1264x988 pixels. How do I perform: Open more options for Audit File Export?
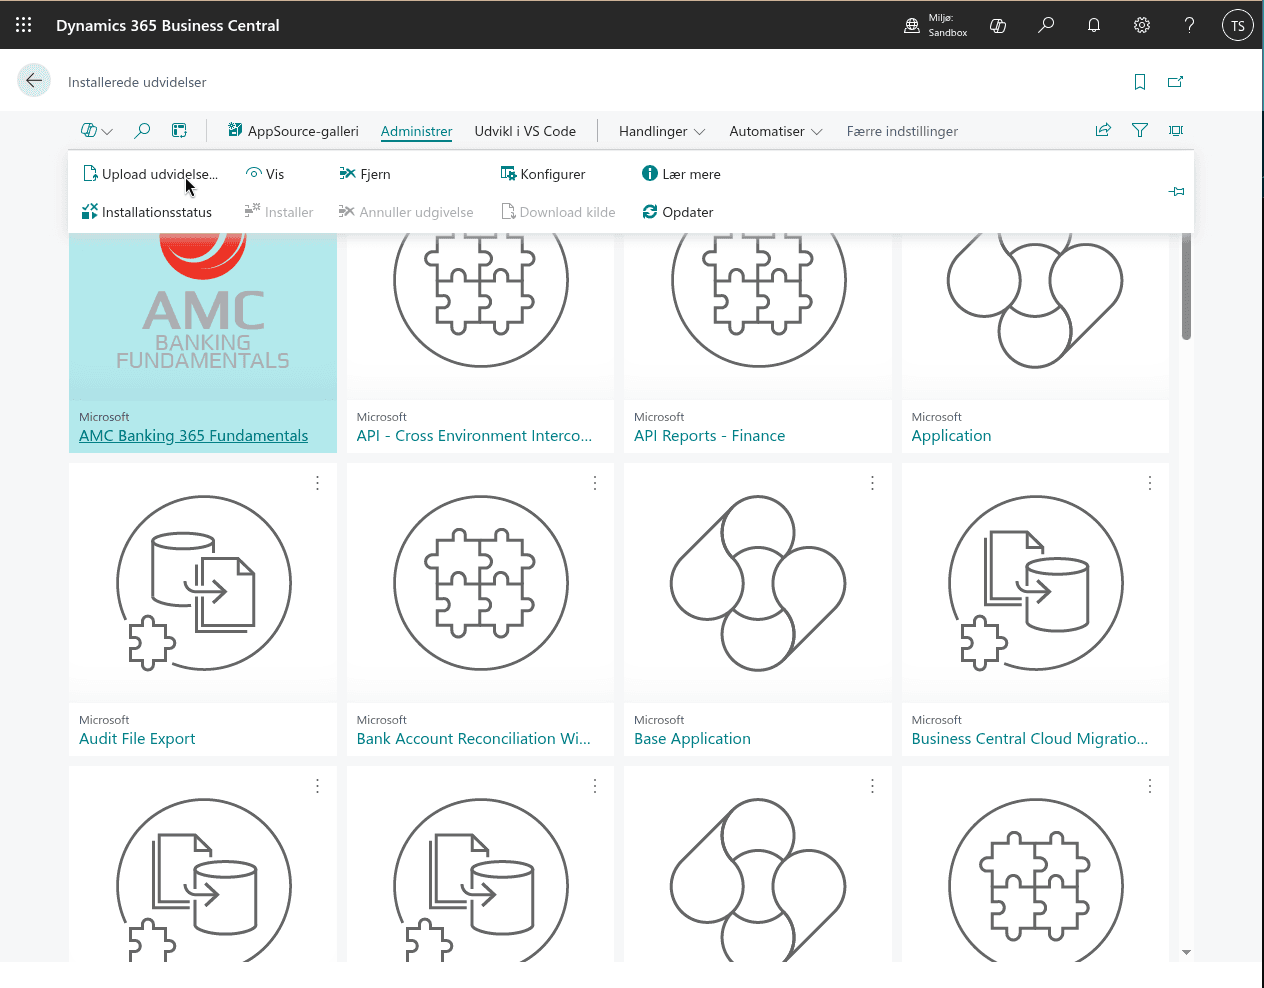pyautogui.click(x=318, y=483)
